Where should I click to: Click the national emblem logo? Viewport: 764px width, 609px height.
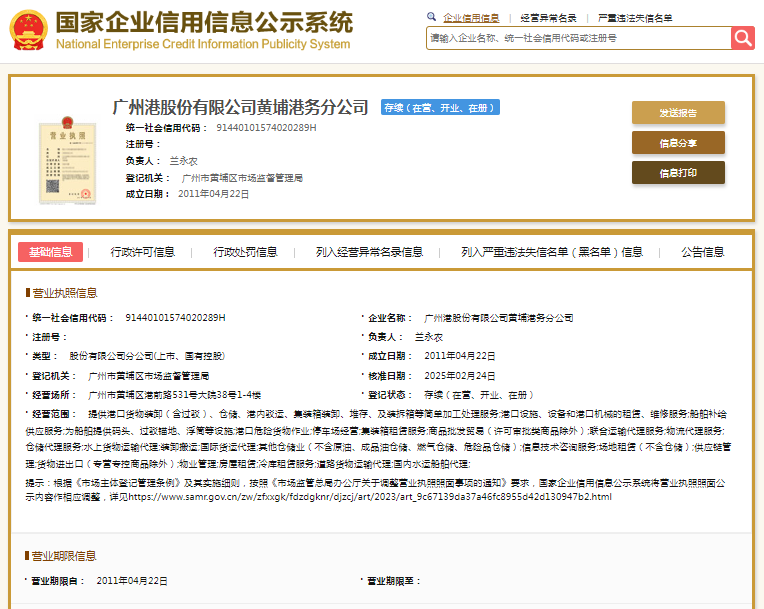click(29, 30)
